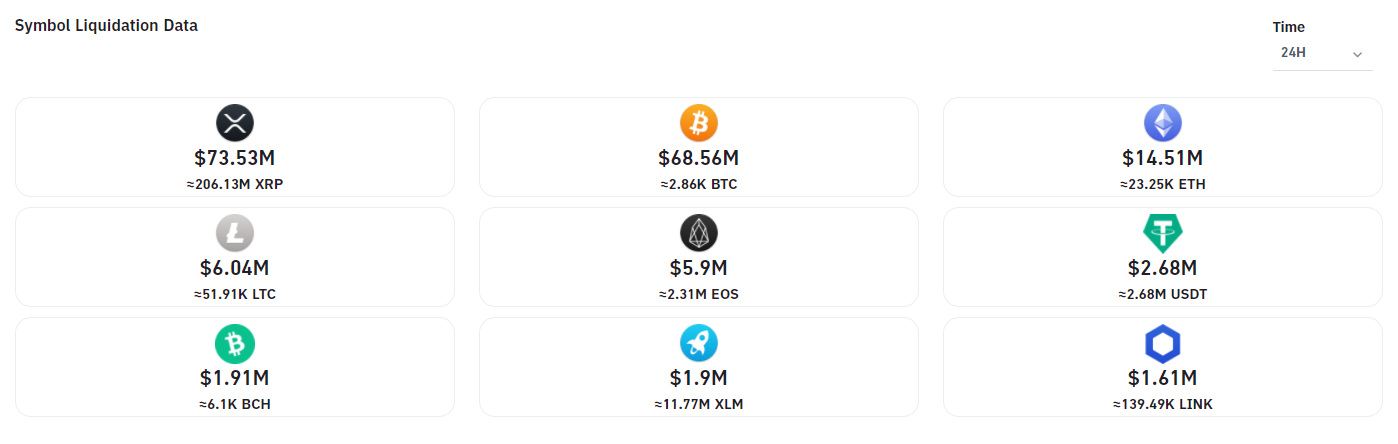1398x444 pixels.
Task: Click the ≈139.49K LINK quantity text
Action: tap(1162, 404)
